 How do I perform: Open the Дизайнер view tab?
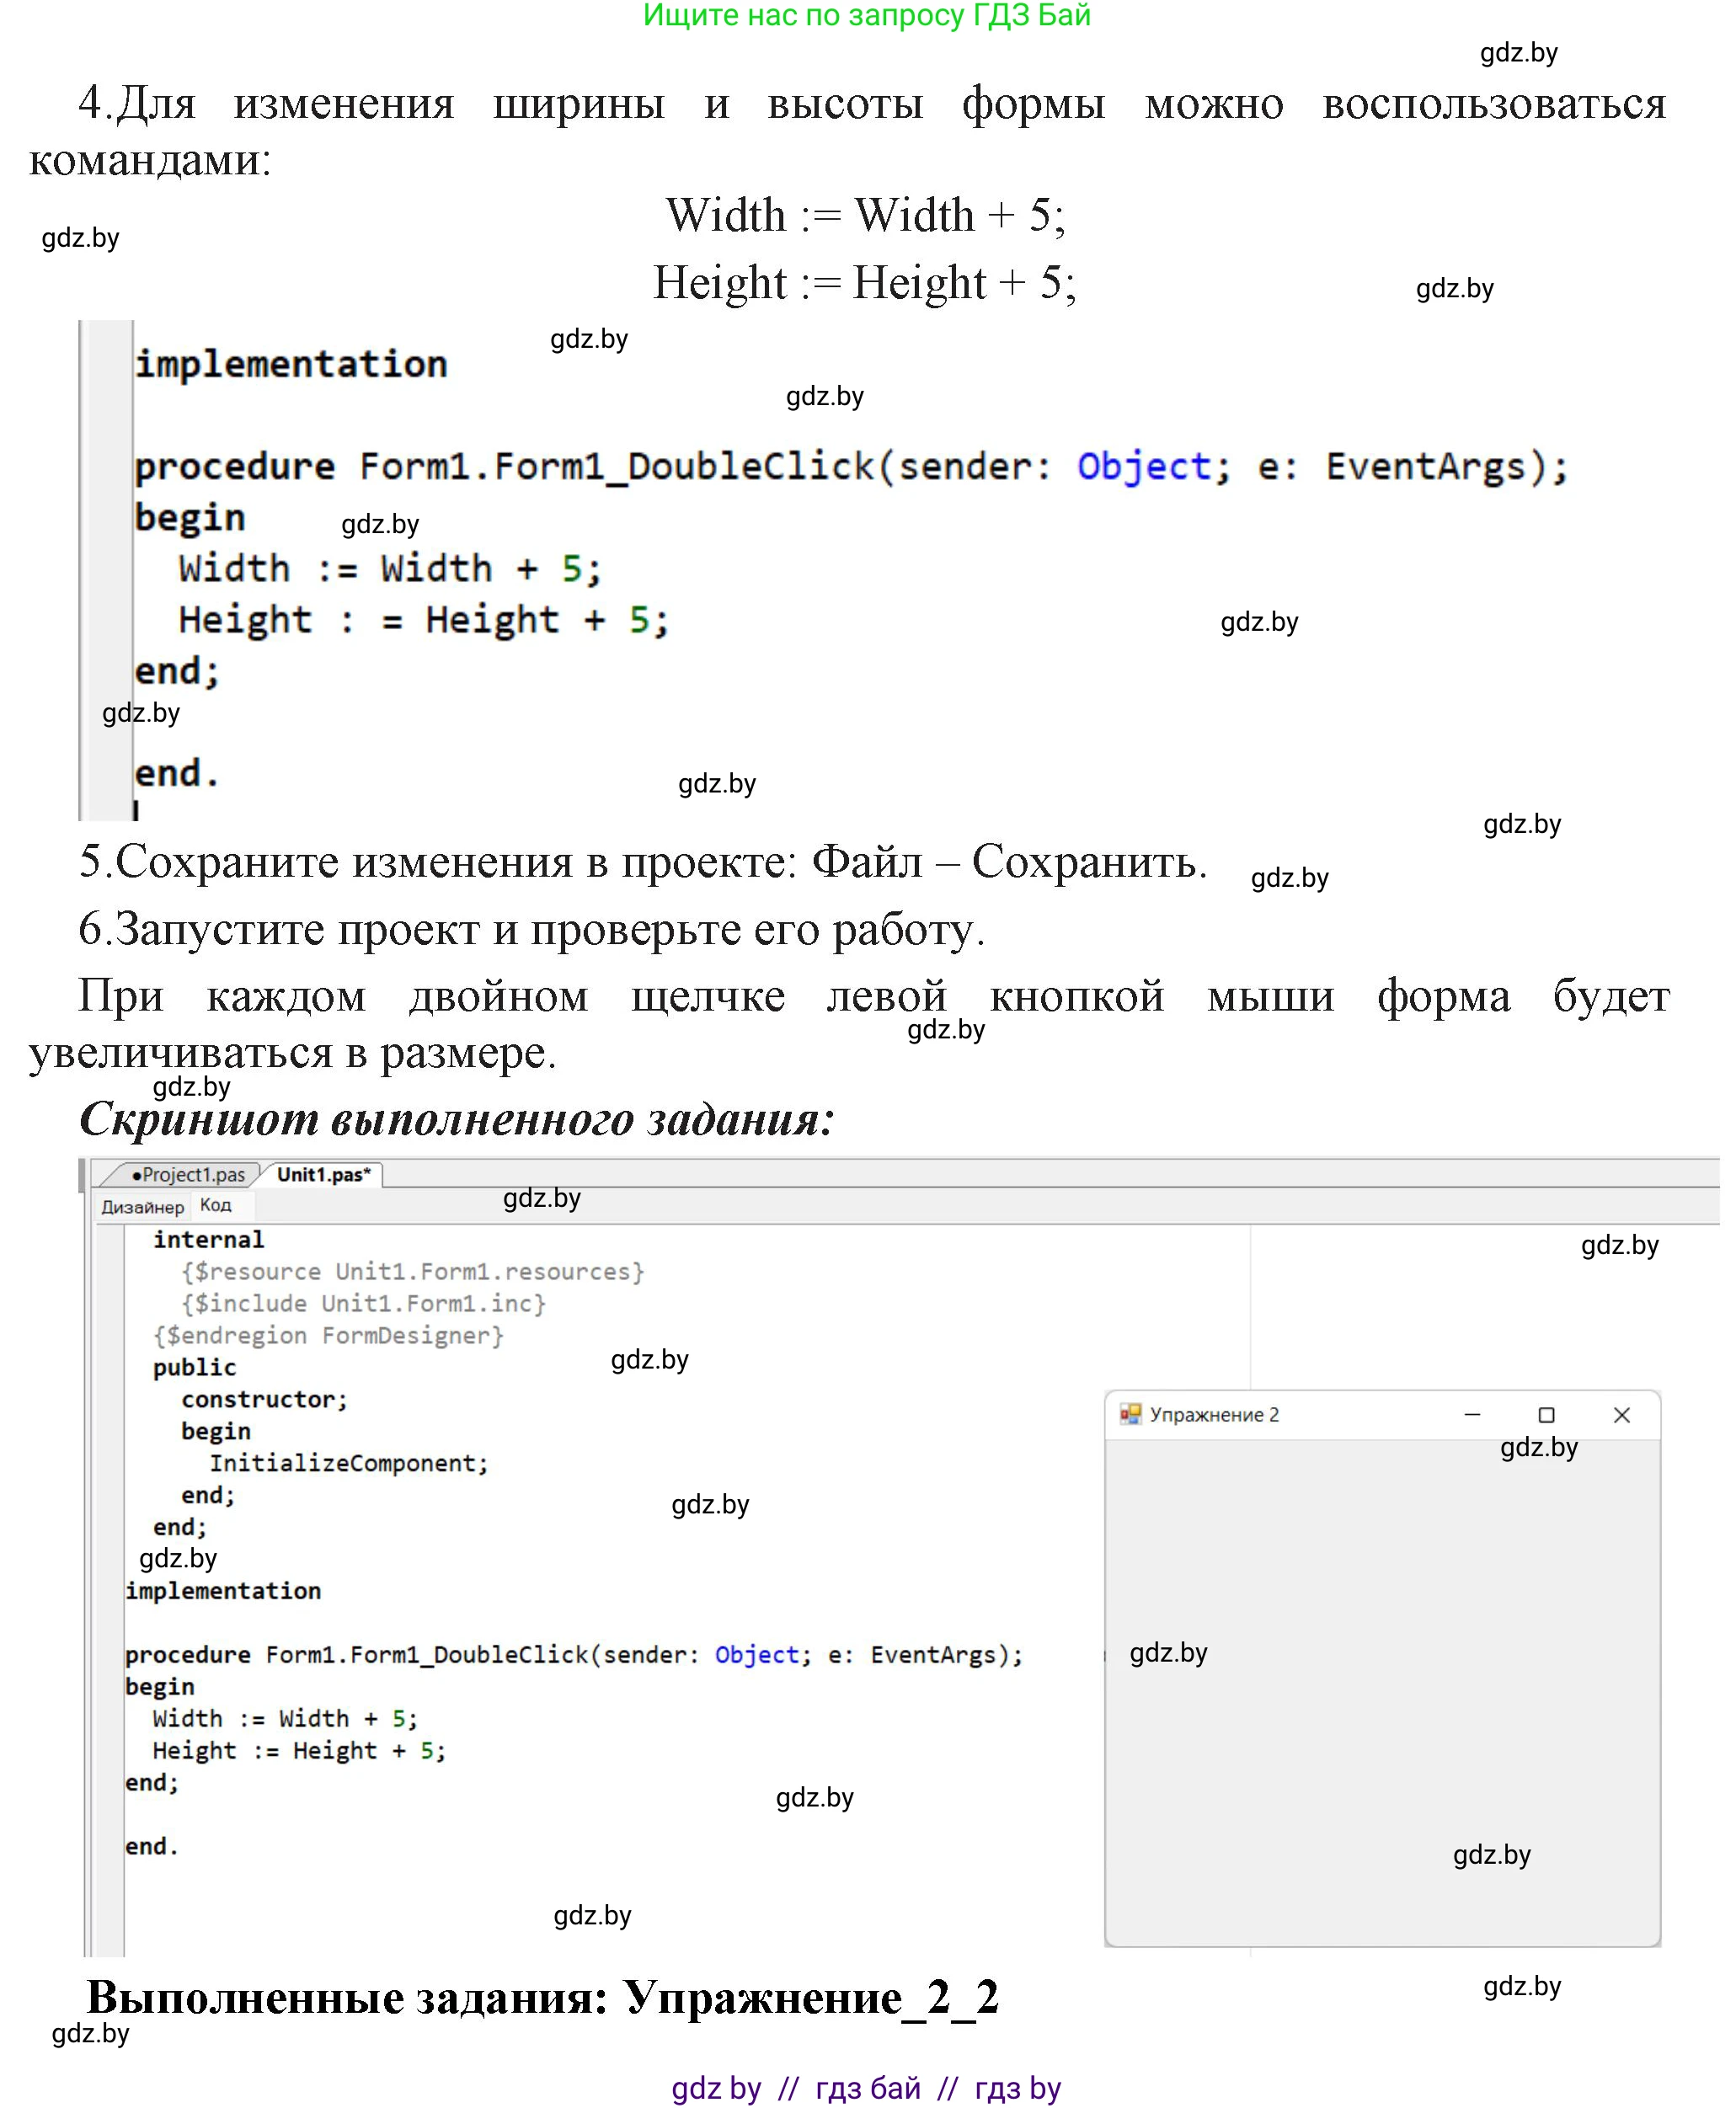143,1207
